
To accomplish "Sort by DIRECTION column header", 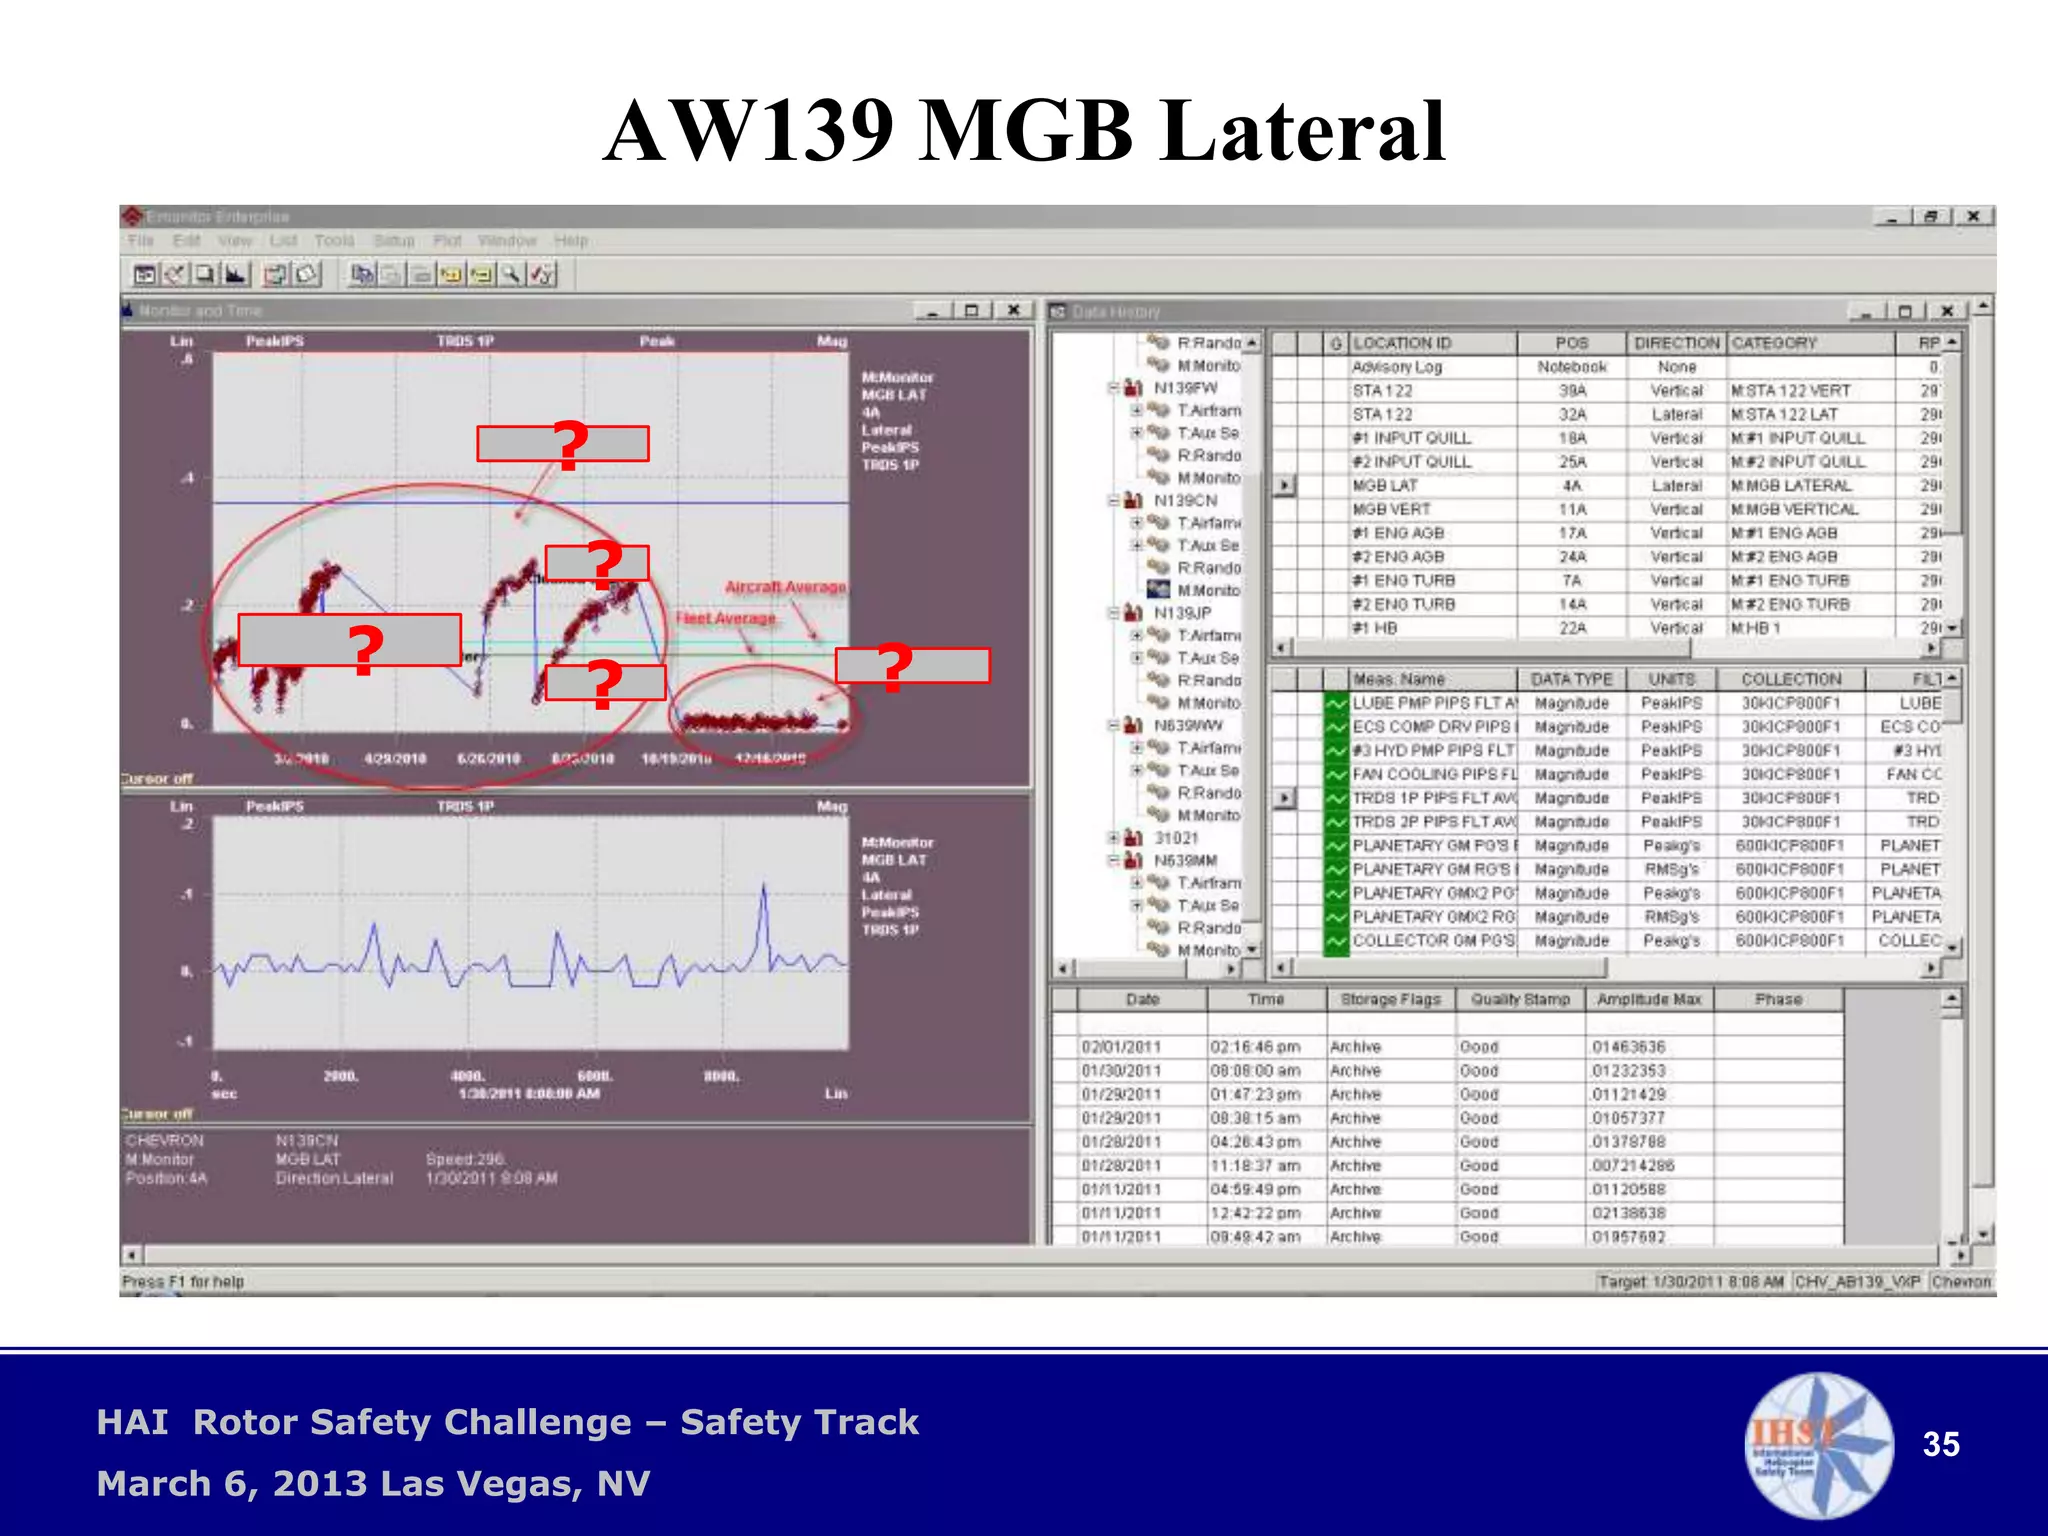I will coord(1677,343).
